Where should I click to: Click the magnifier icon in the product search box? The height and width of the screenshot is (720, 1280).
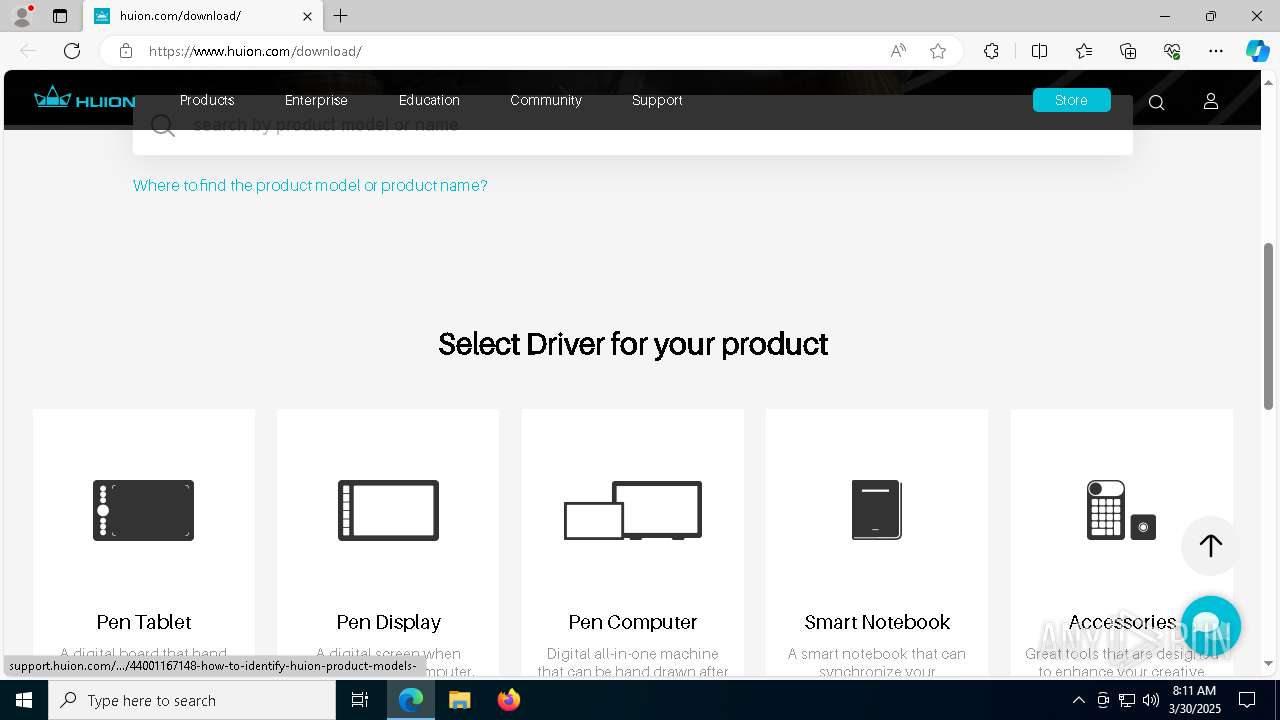point(163,126)
